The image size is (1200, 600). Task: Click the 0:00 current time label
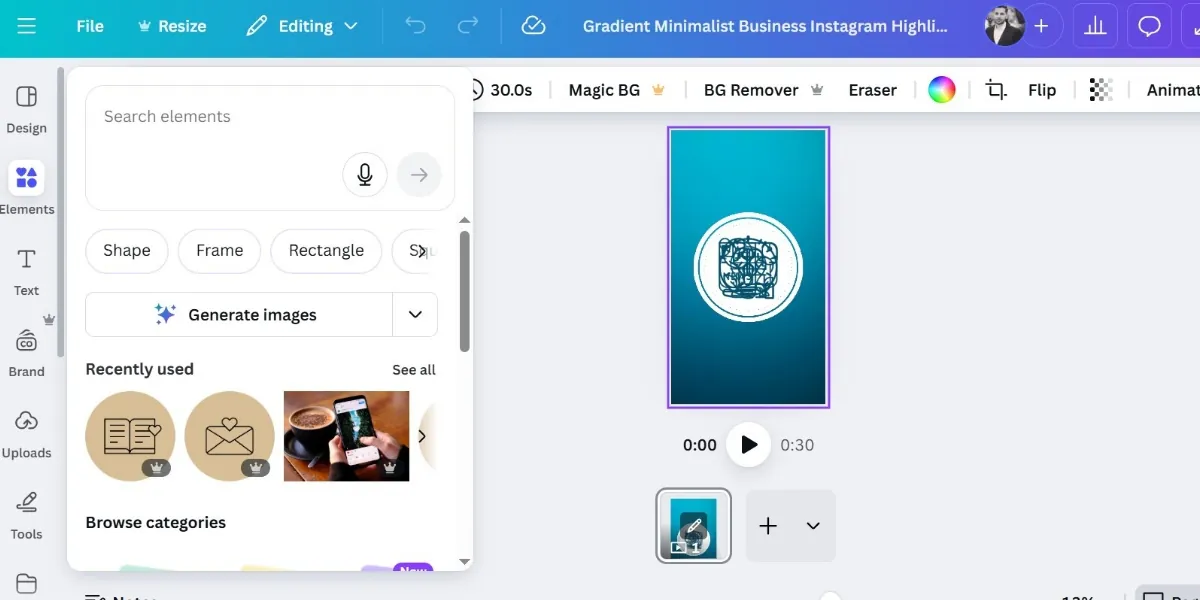(x=700, y=445)
